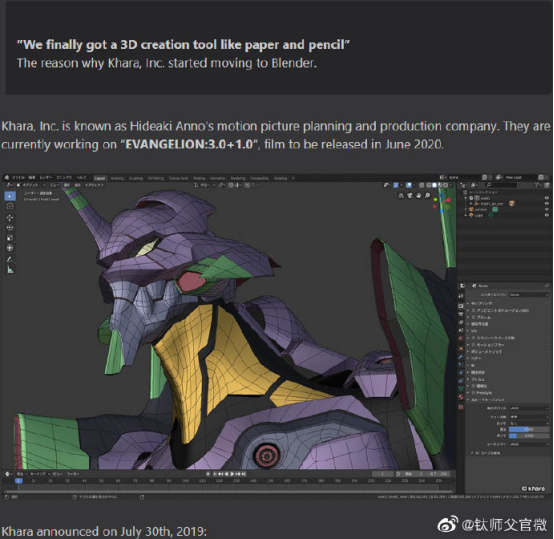Toggle visibility eye of camera in outliner
Screen dimensions: 554x539
[x=547, y=209]
